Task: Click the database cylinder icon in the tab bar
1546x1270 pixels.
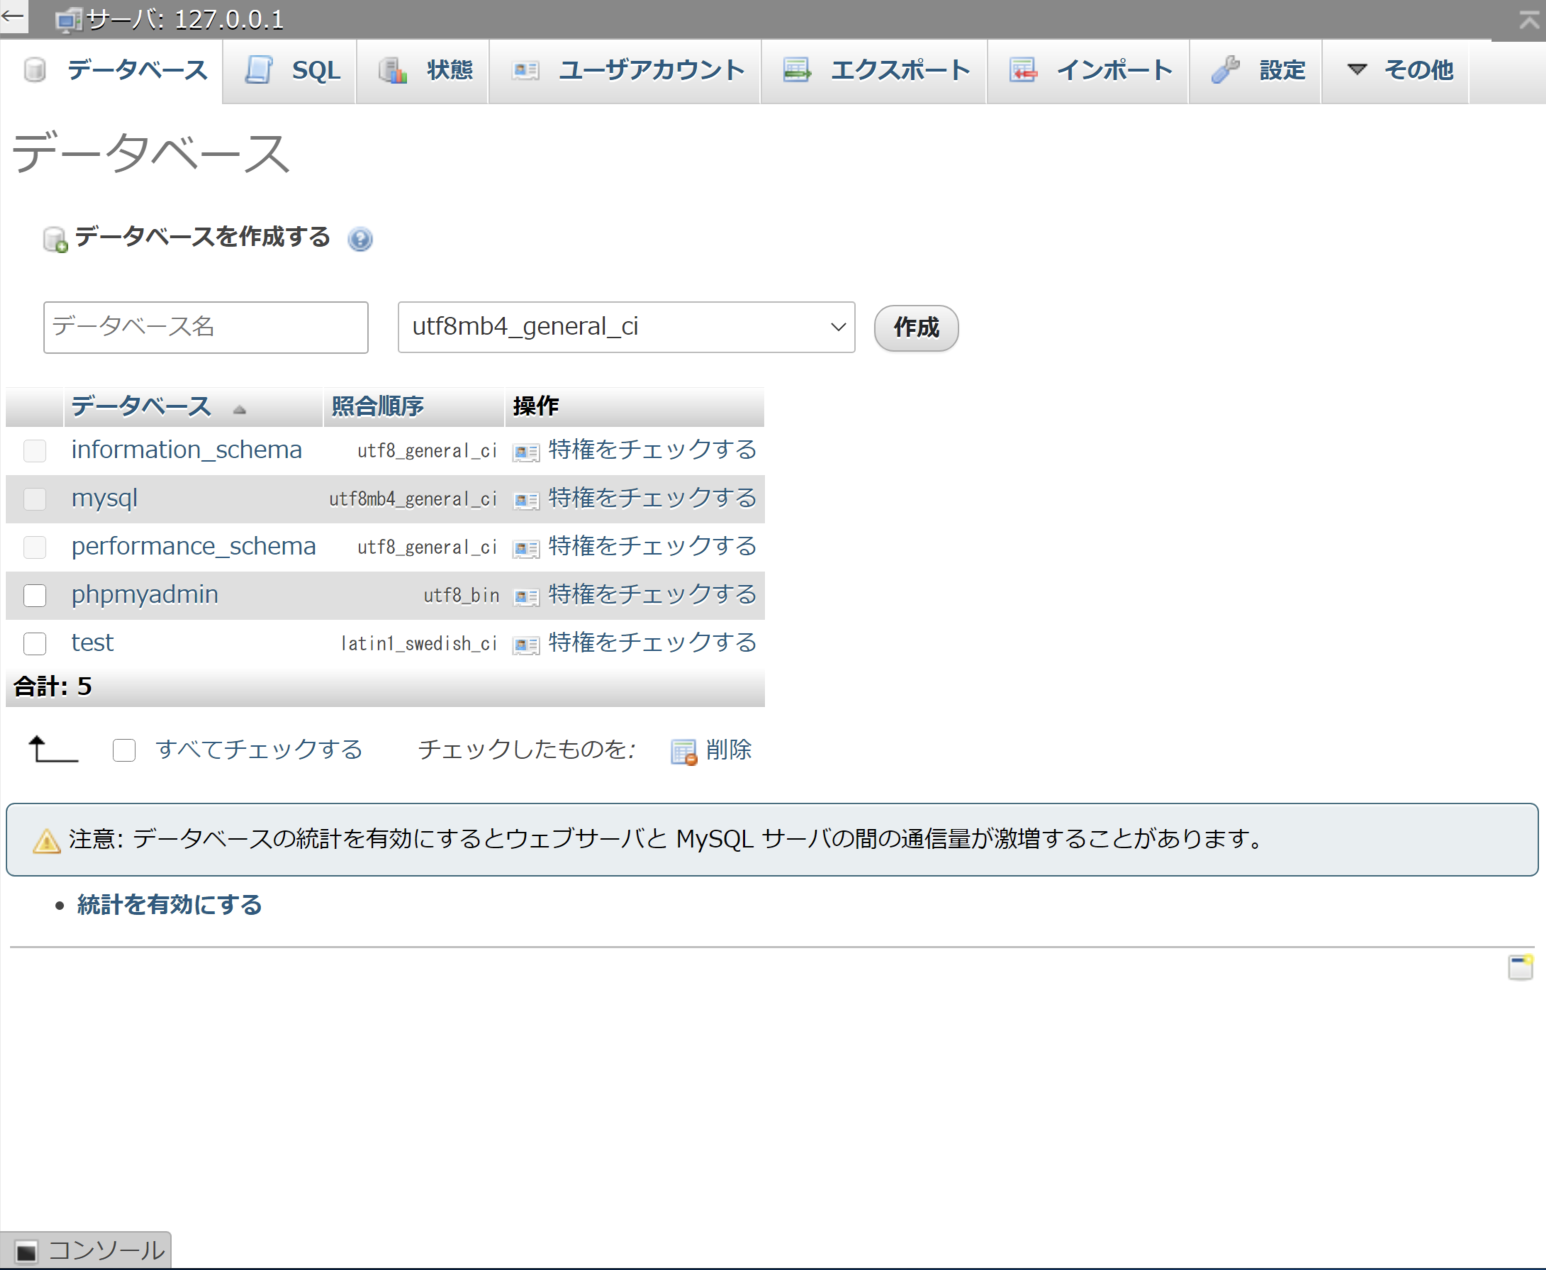Action: [x=35, y=70]
